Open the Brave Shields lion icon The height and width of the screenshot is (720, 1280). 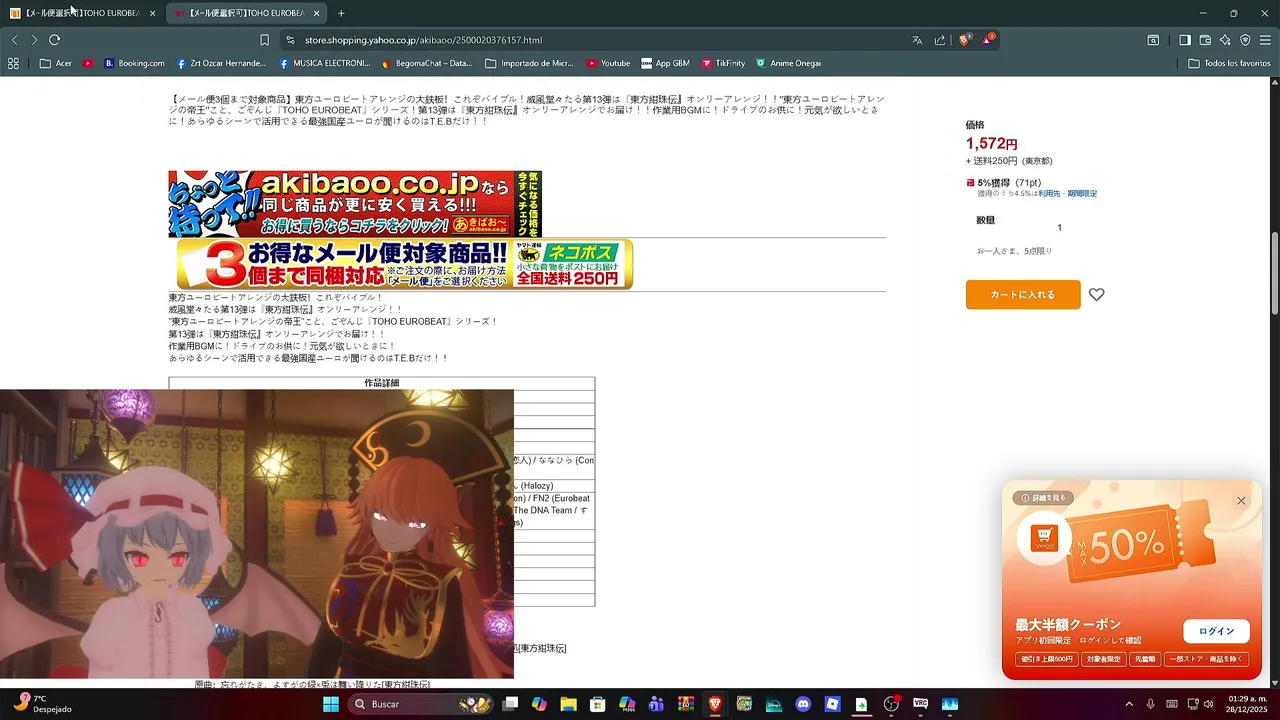coord(965,40)
